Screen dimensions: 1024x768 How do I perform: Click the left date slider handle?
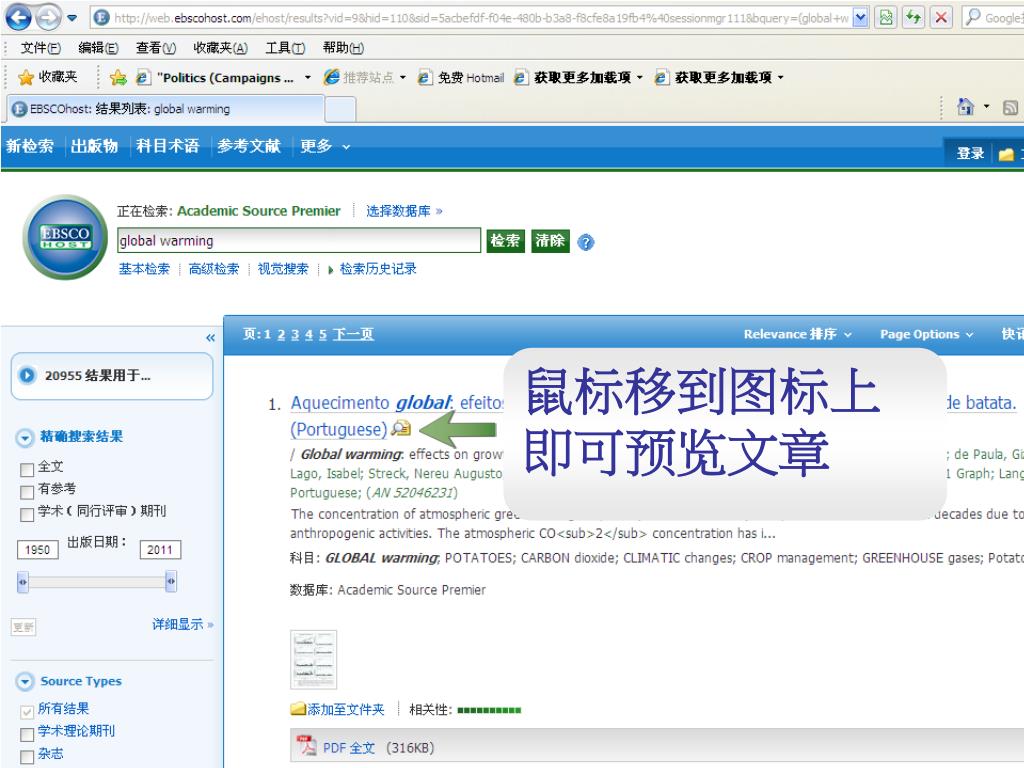tap(23, 581)
